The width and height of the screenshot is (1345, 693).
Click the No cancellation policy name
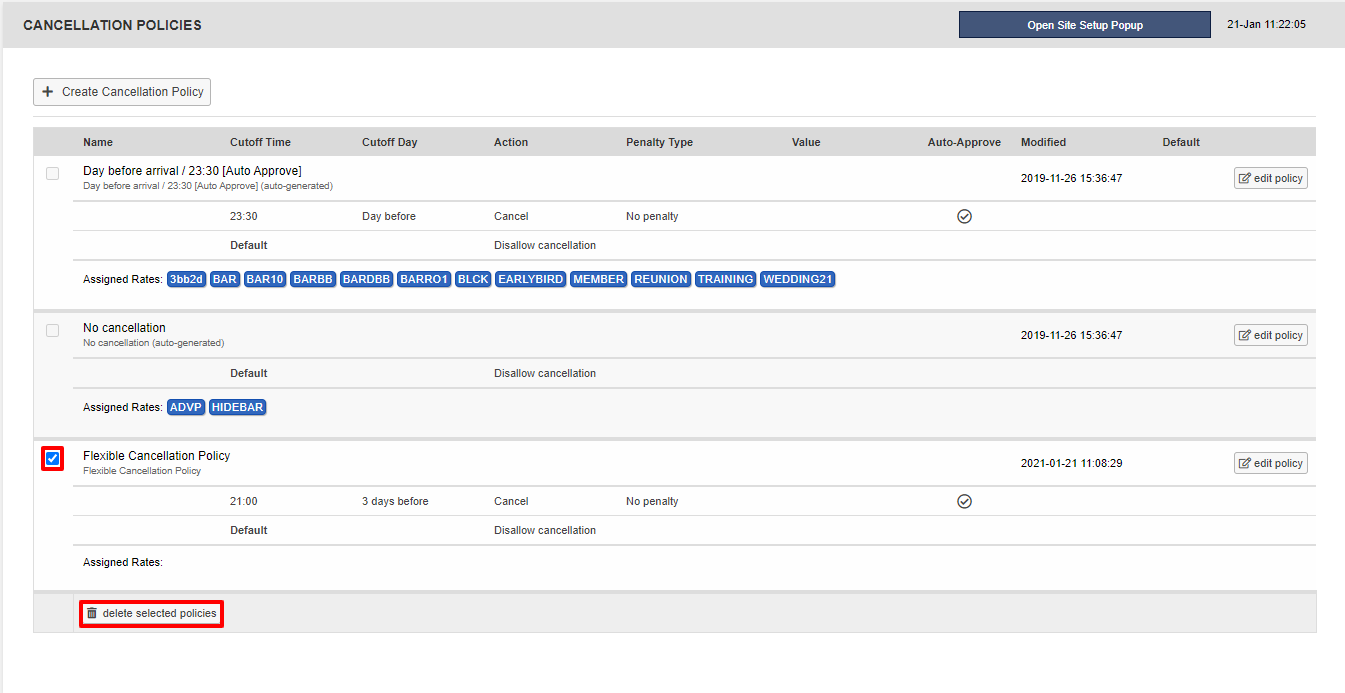coord(124,327)
